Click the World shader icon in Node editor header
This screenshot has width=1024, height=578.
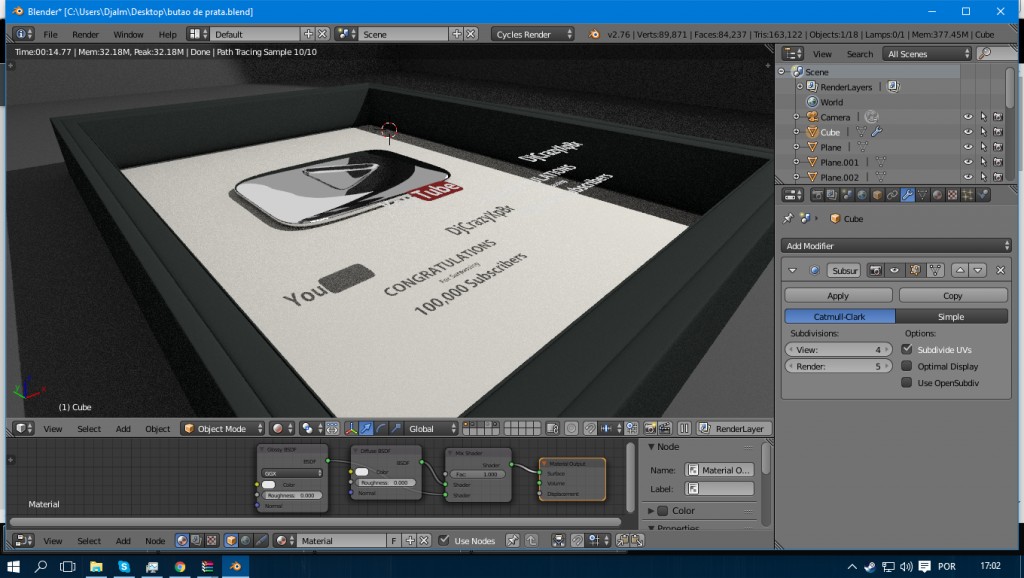(244, 540)
